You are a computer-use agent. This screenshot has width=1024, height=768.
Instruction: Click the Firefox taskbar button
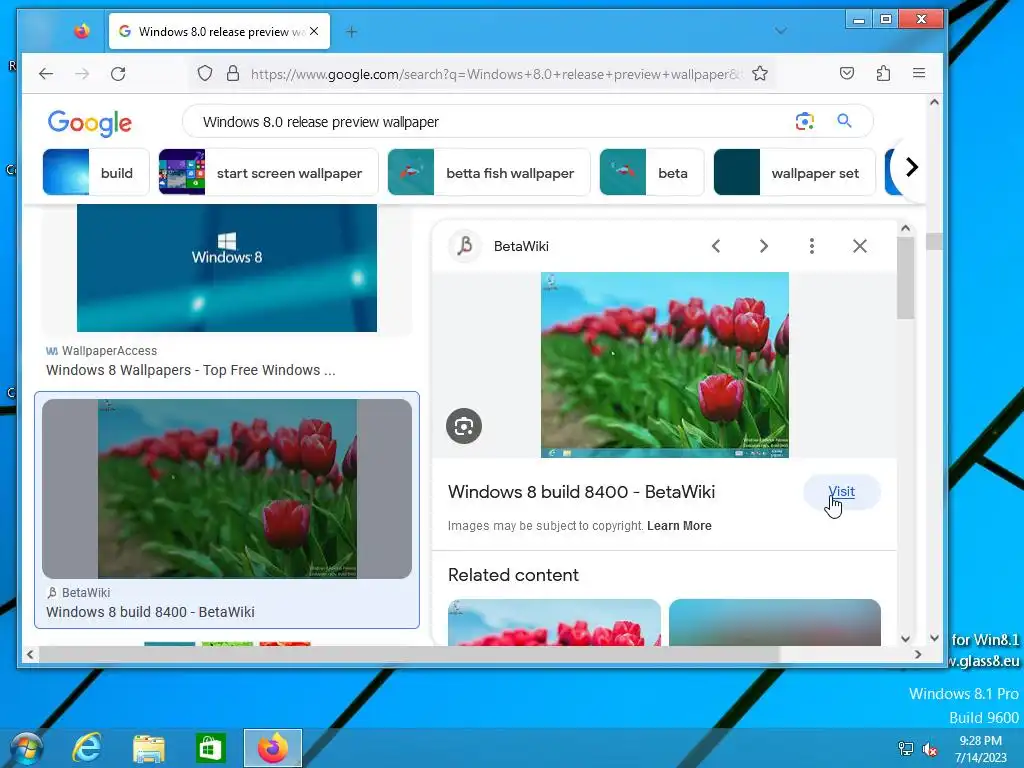[x=273, y=748]
